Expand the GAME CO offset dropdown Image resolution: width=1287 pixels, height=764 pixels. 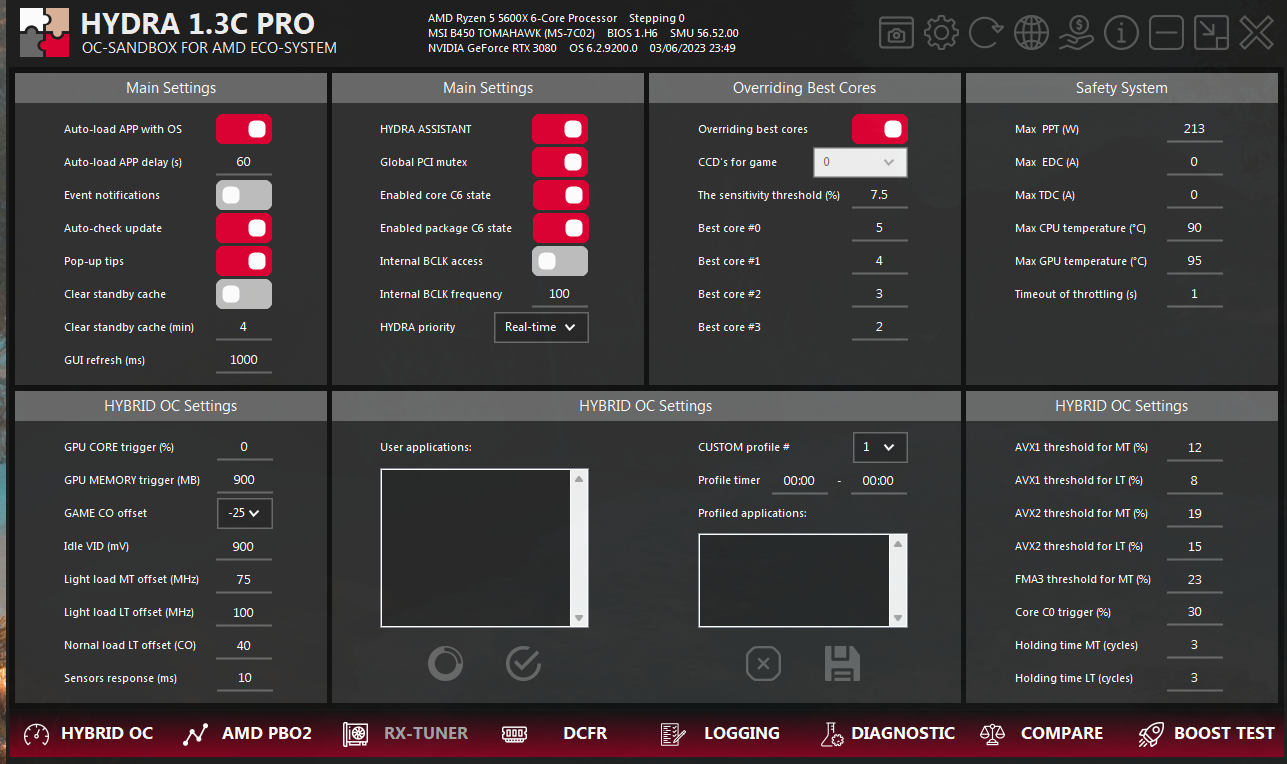tap(245, 513)
